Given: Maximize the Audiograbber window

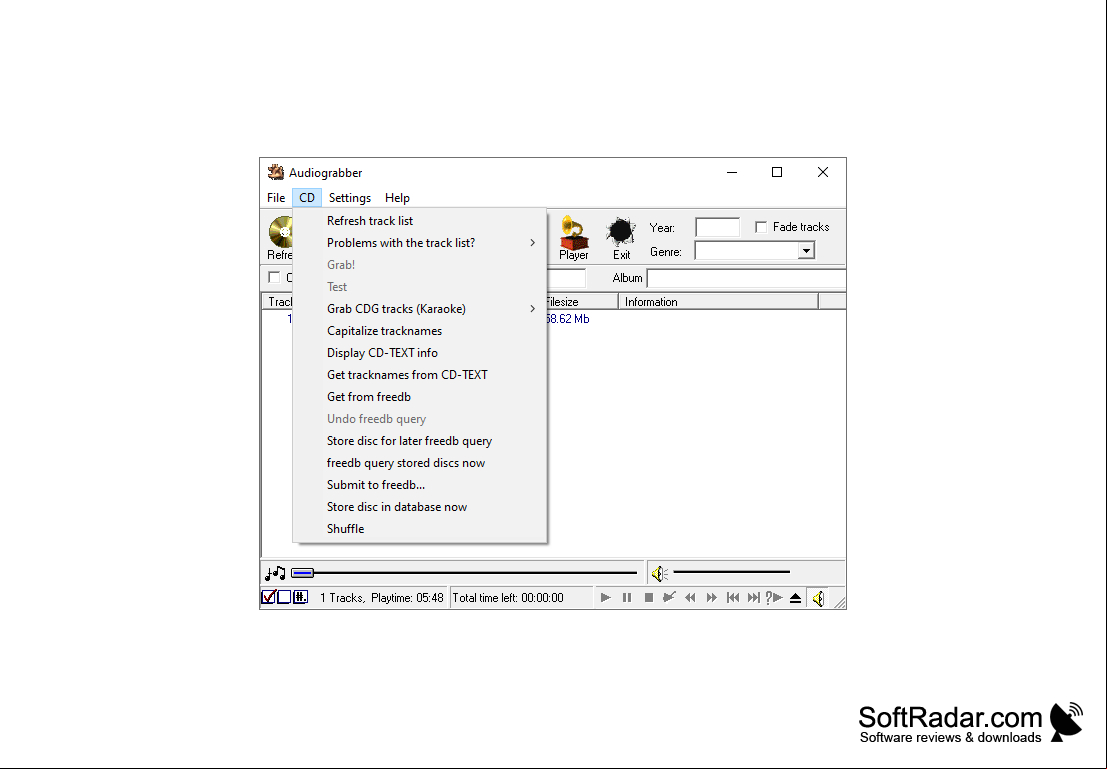Looking at the screenshot, I should (777, 172).
